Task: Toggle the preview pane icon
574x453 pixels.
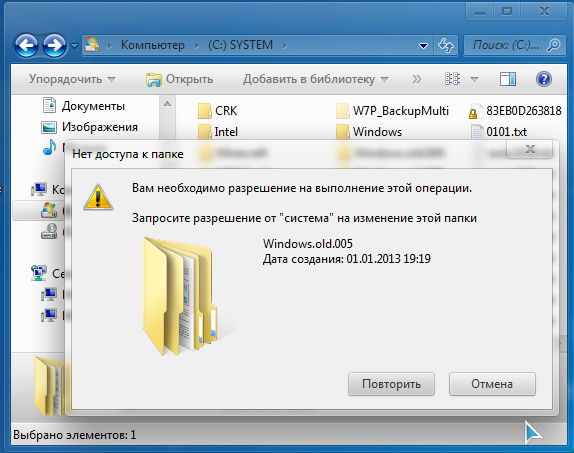Action: coord(508,79)
